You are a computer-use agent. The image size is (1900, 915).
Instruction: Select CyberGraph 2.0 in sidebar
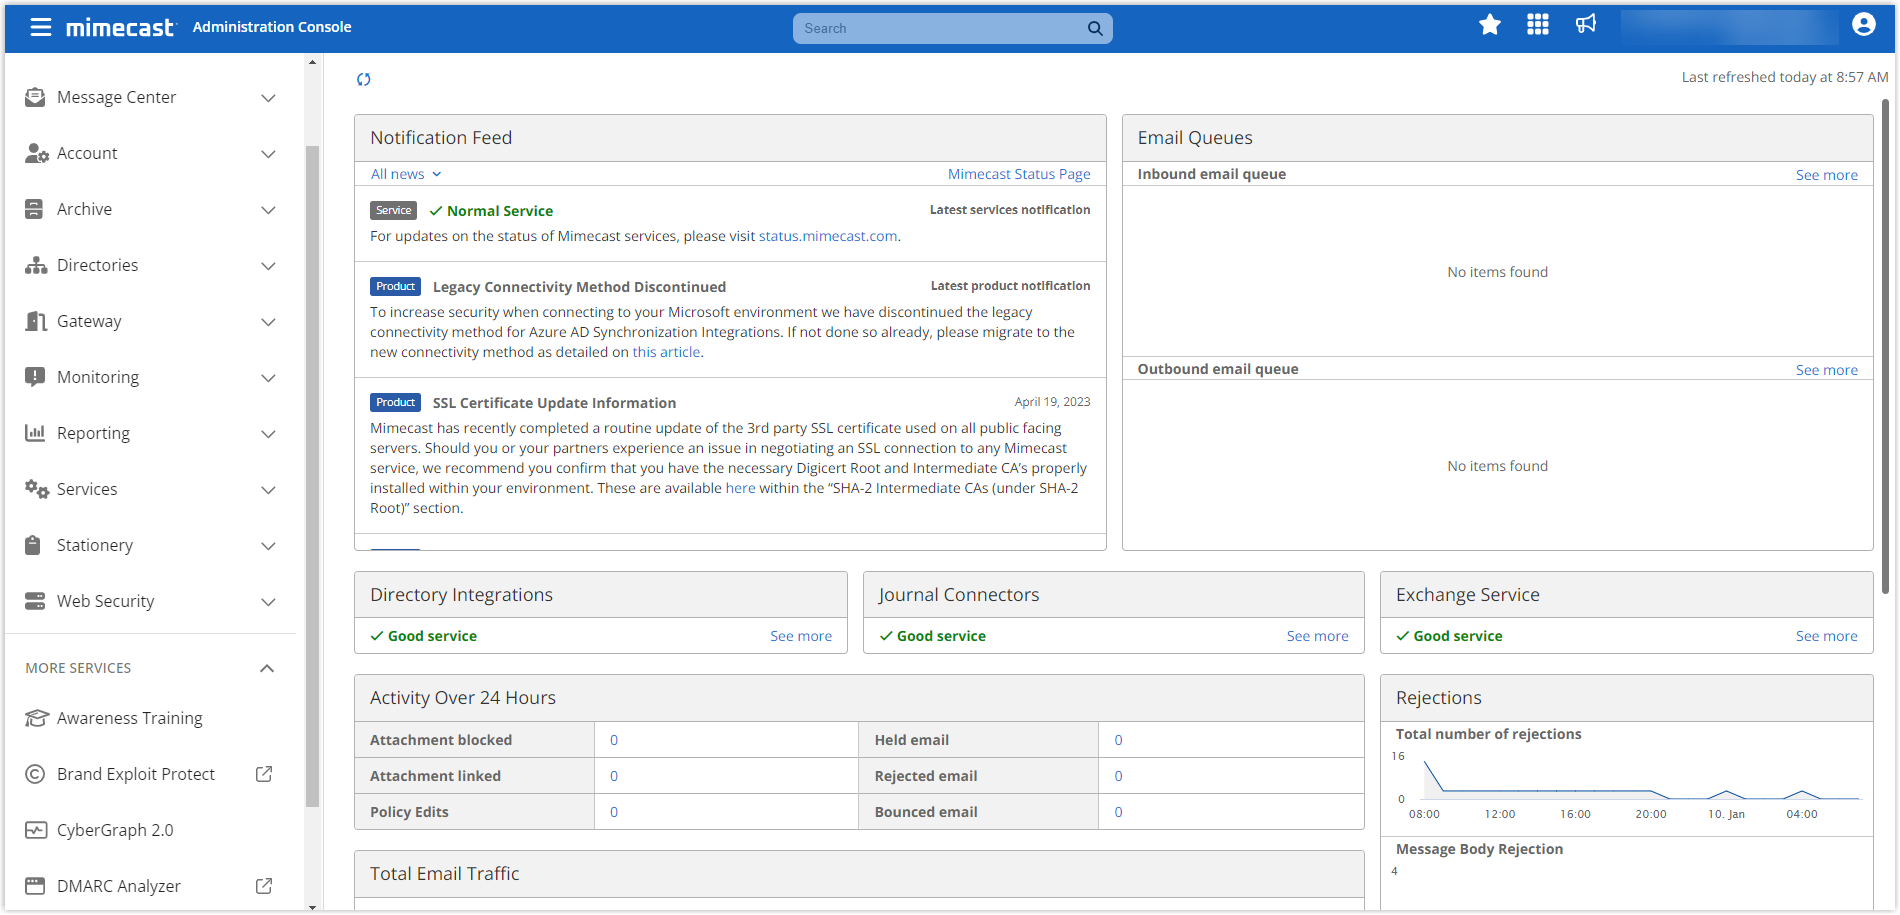point(115,830)
